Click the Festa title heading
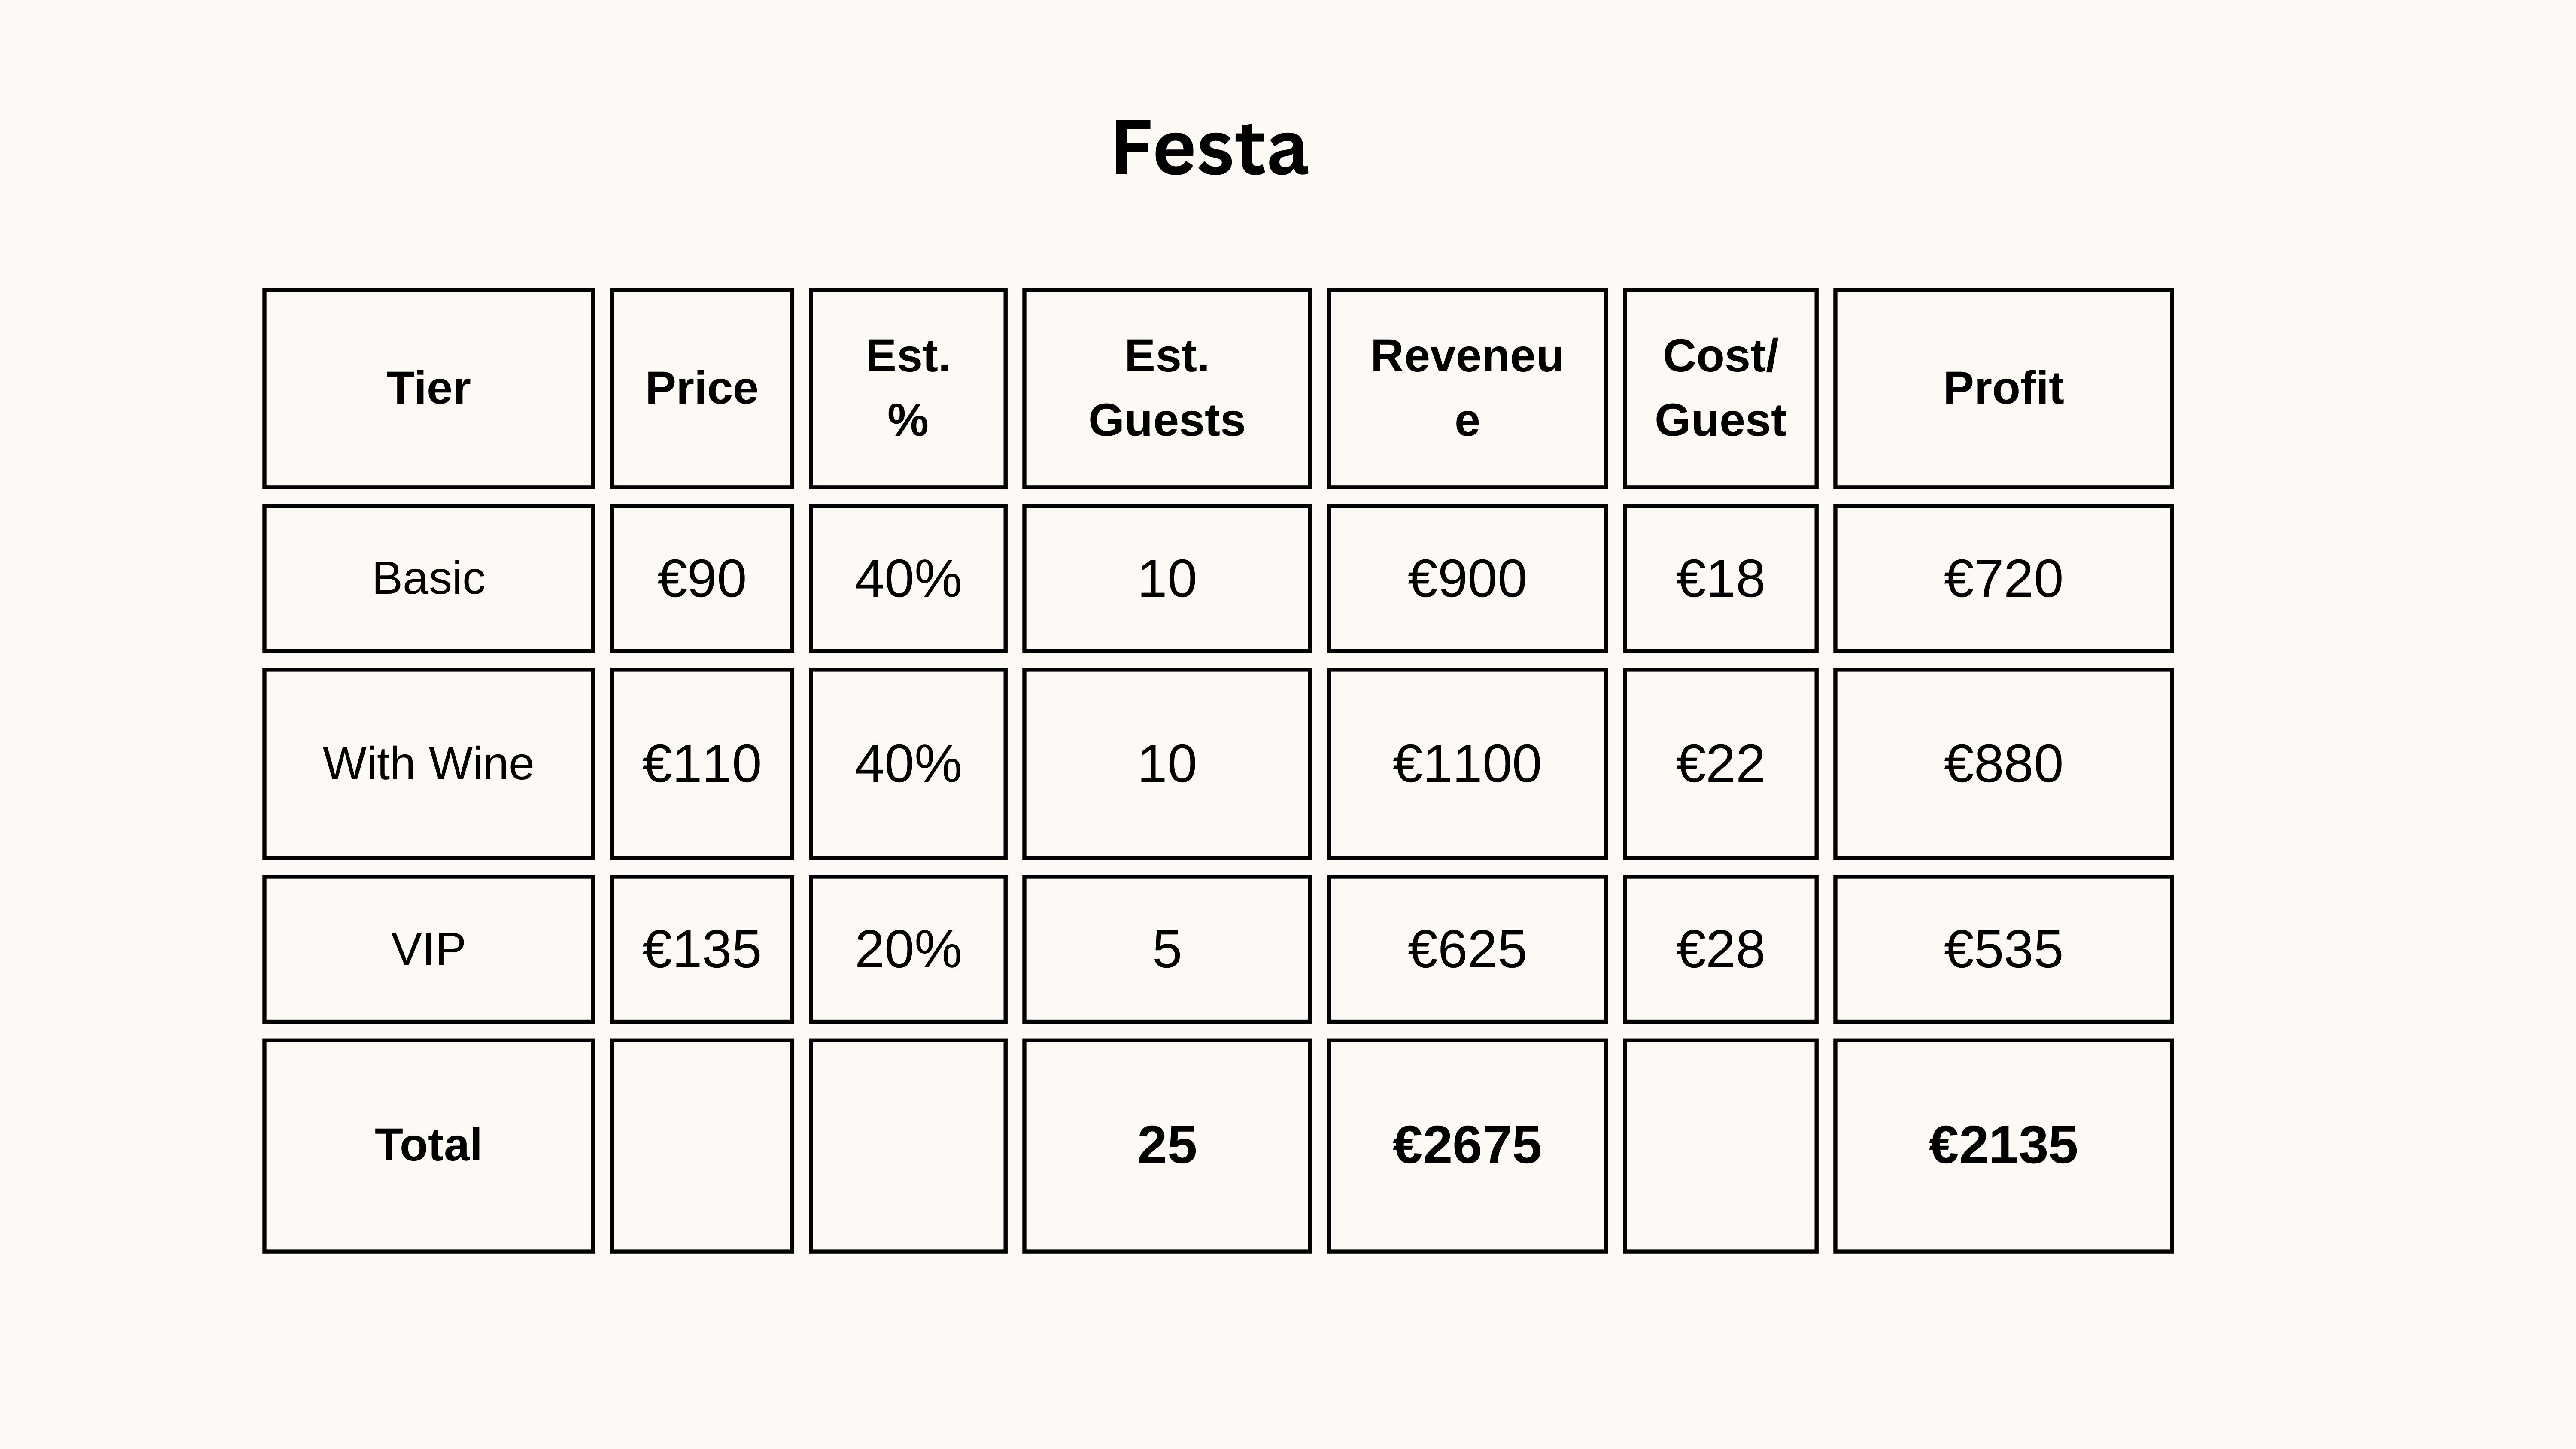Screen dimensions: 2576x1449 tap(1209, 148)
